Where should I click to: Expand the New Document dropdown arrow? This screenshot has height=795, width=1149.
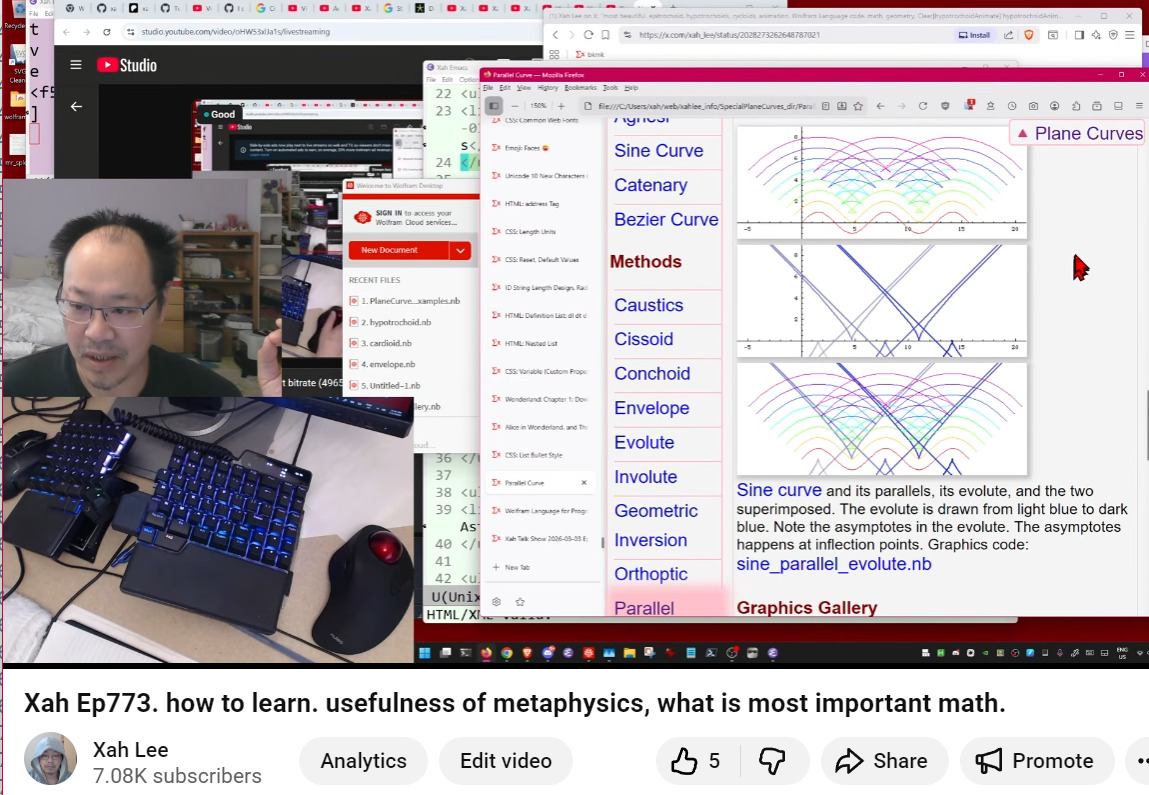coord(460,250)
